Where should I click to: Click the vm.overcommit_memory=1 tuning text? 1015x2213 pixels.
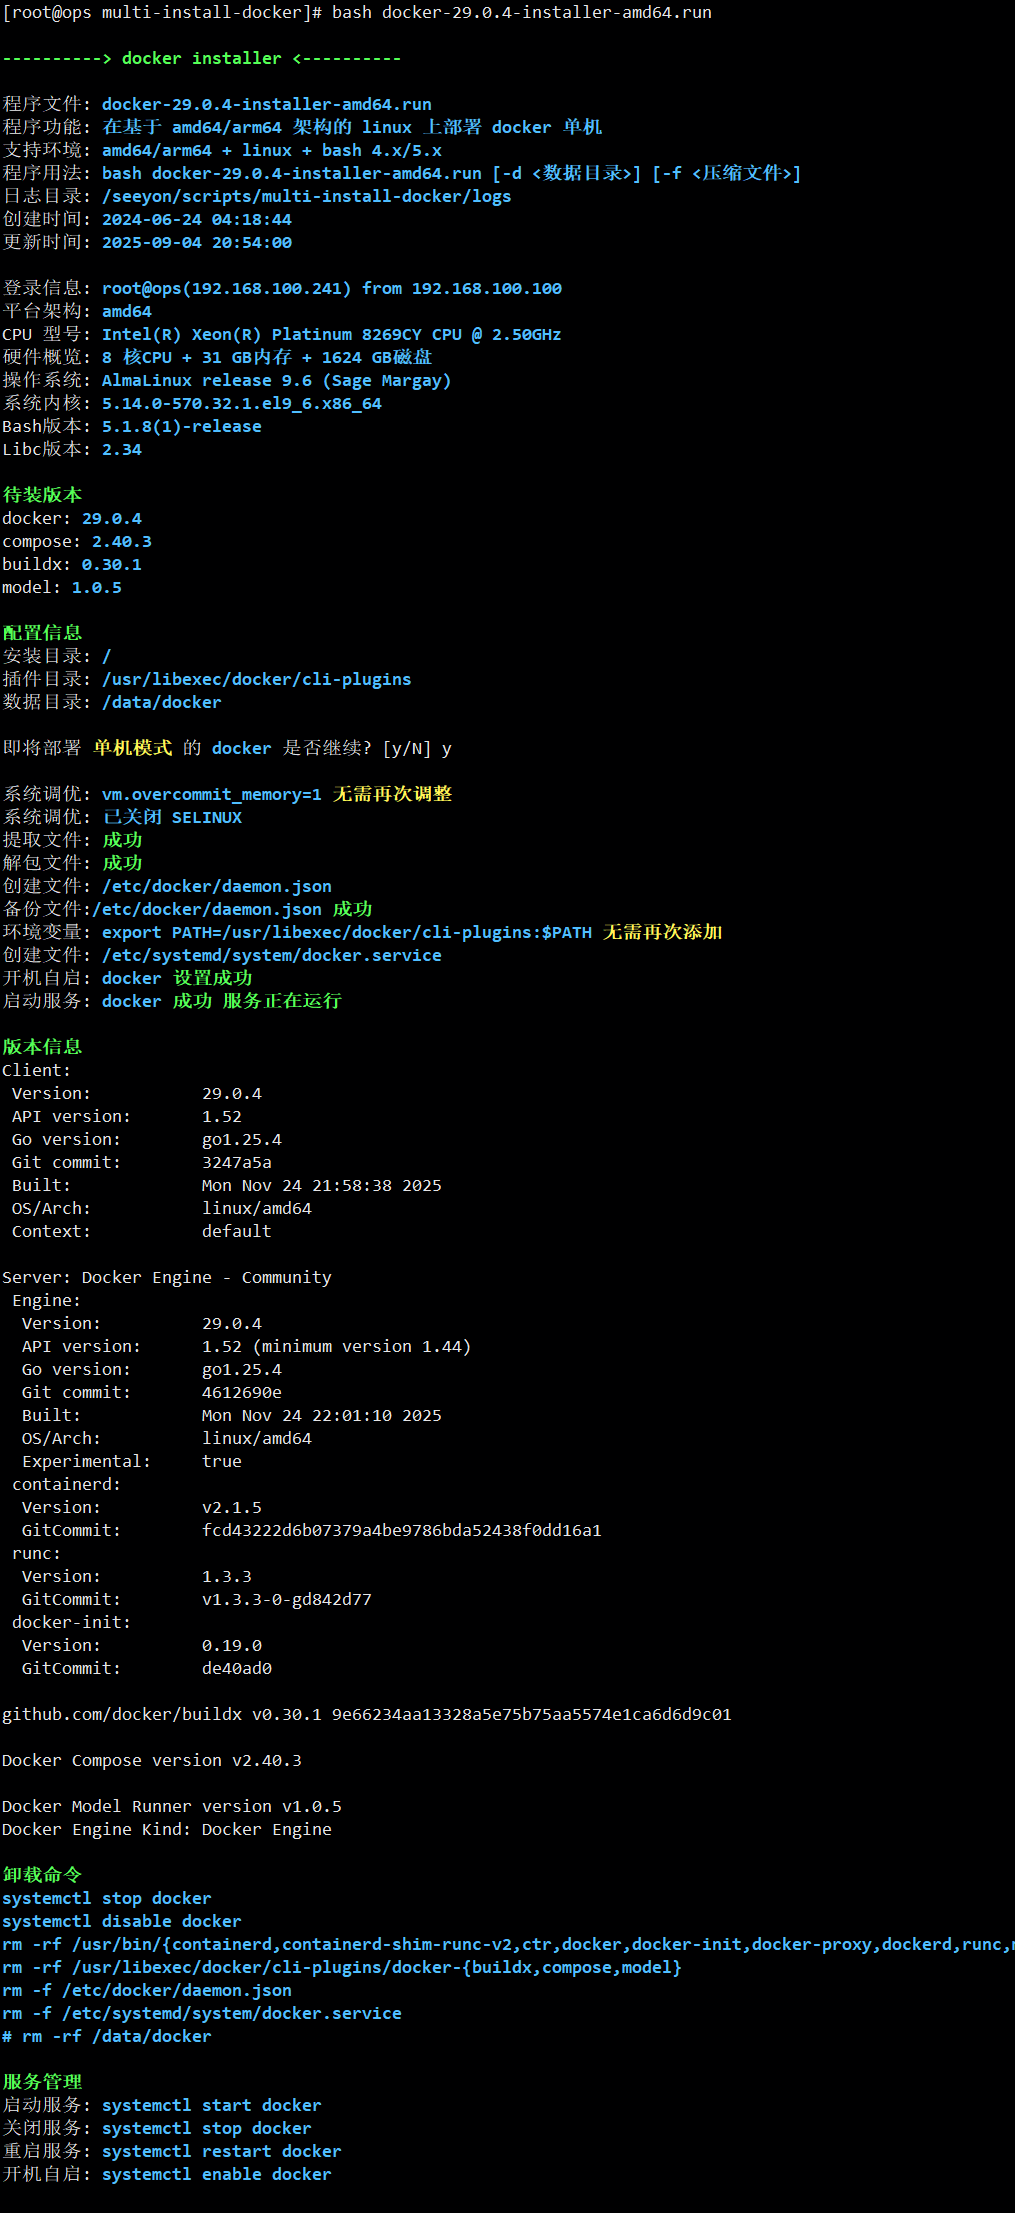pyautogui.click(x=211, y=795)
